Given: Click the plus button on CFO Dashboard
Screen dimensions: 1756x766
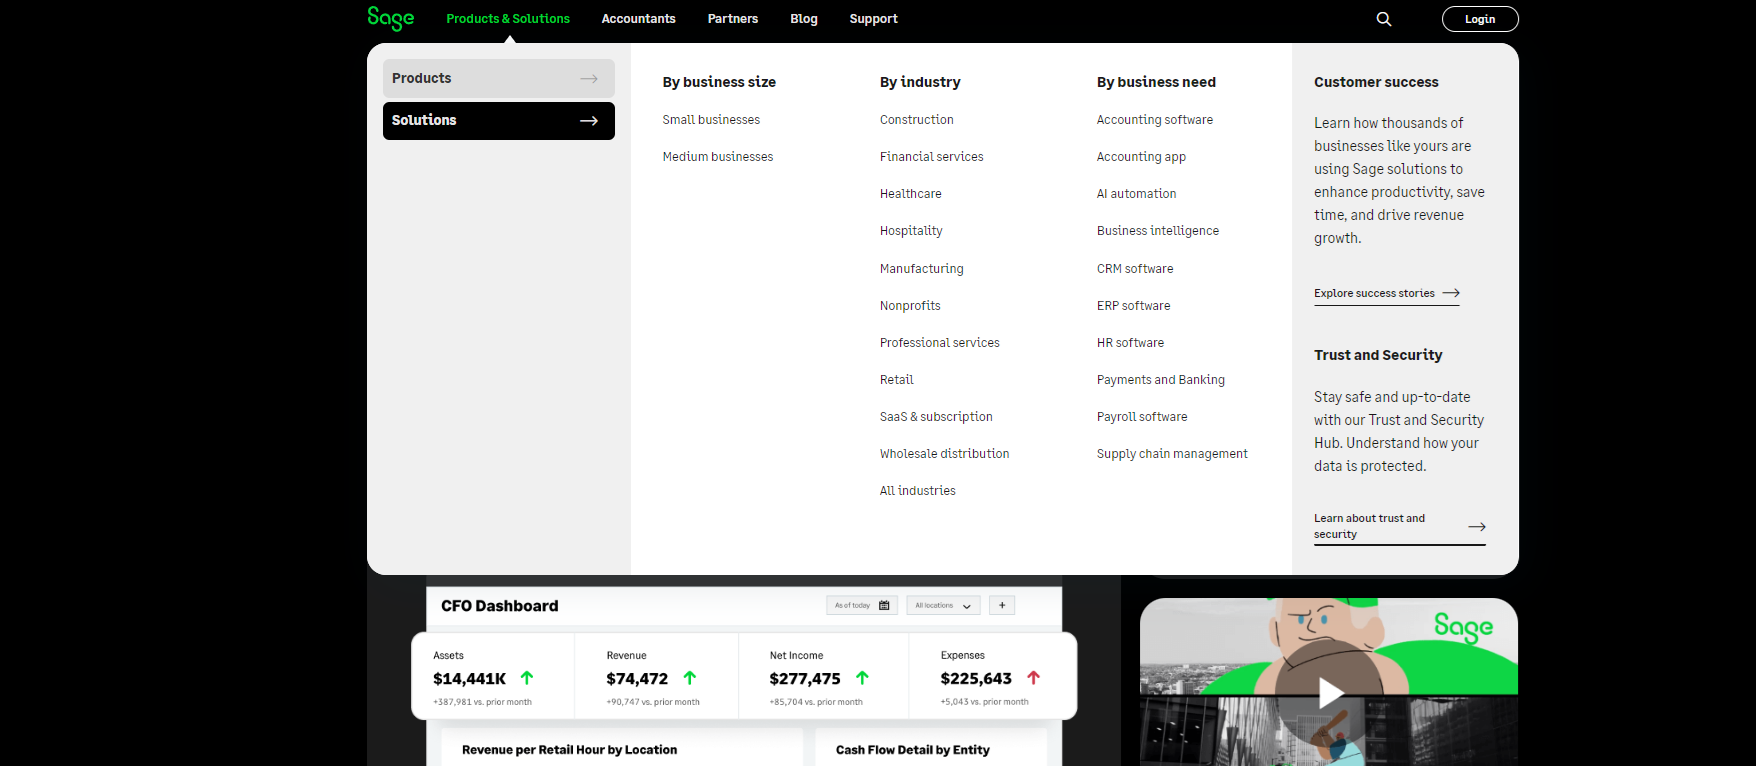Looking at the screenshot, I should [1002, 605].
